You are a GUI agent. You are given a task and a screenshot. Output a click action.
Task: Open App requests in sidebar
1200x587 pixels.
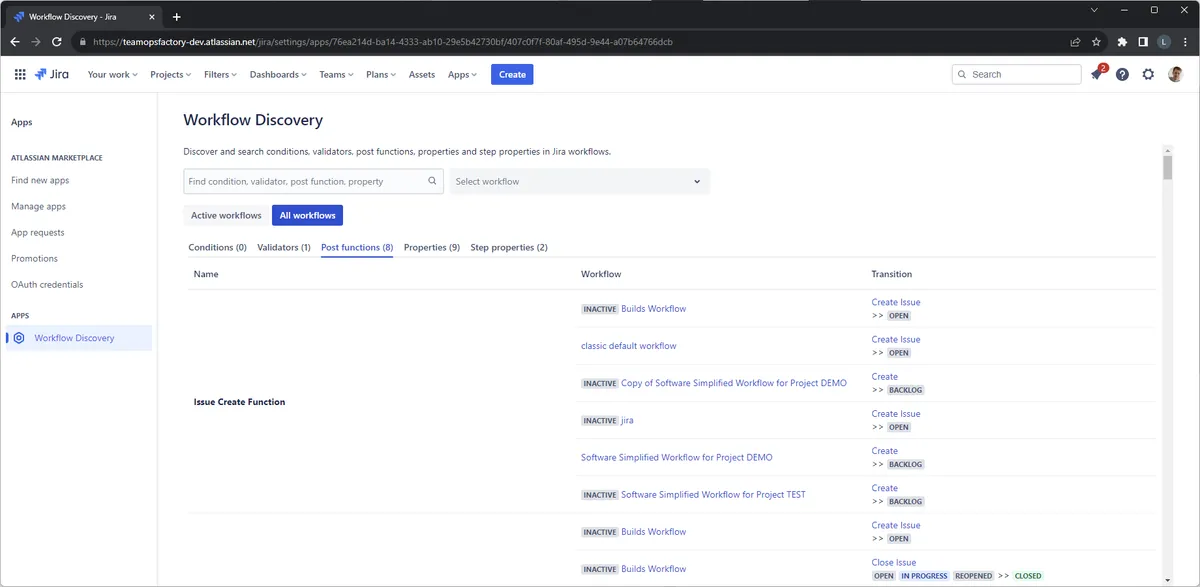(x=37, y=232)
